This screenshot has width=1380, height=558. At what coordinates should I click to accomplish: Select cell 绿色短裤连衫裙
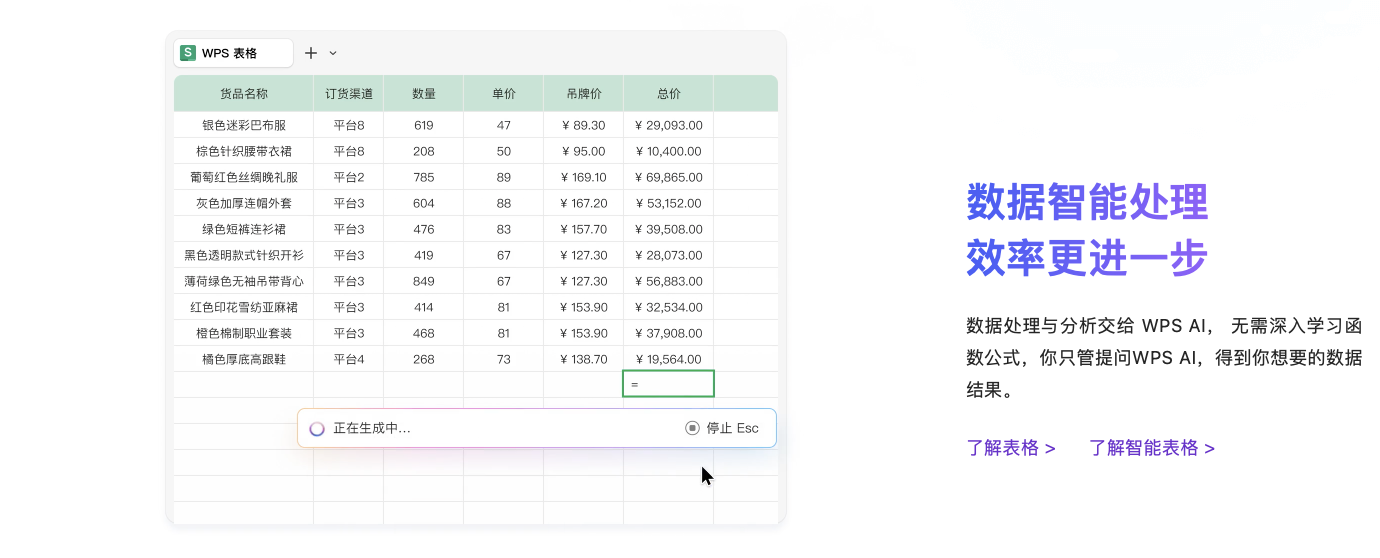point(244,229)
